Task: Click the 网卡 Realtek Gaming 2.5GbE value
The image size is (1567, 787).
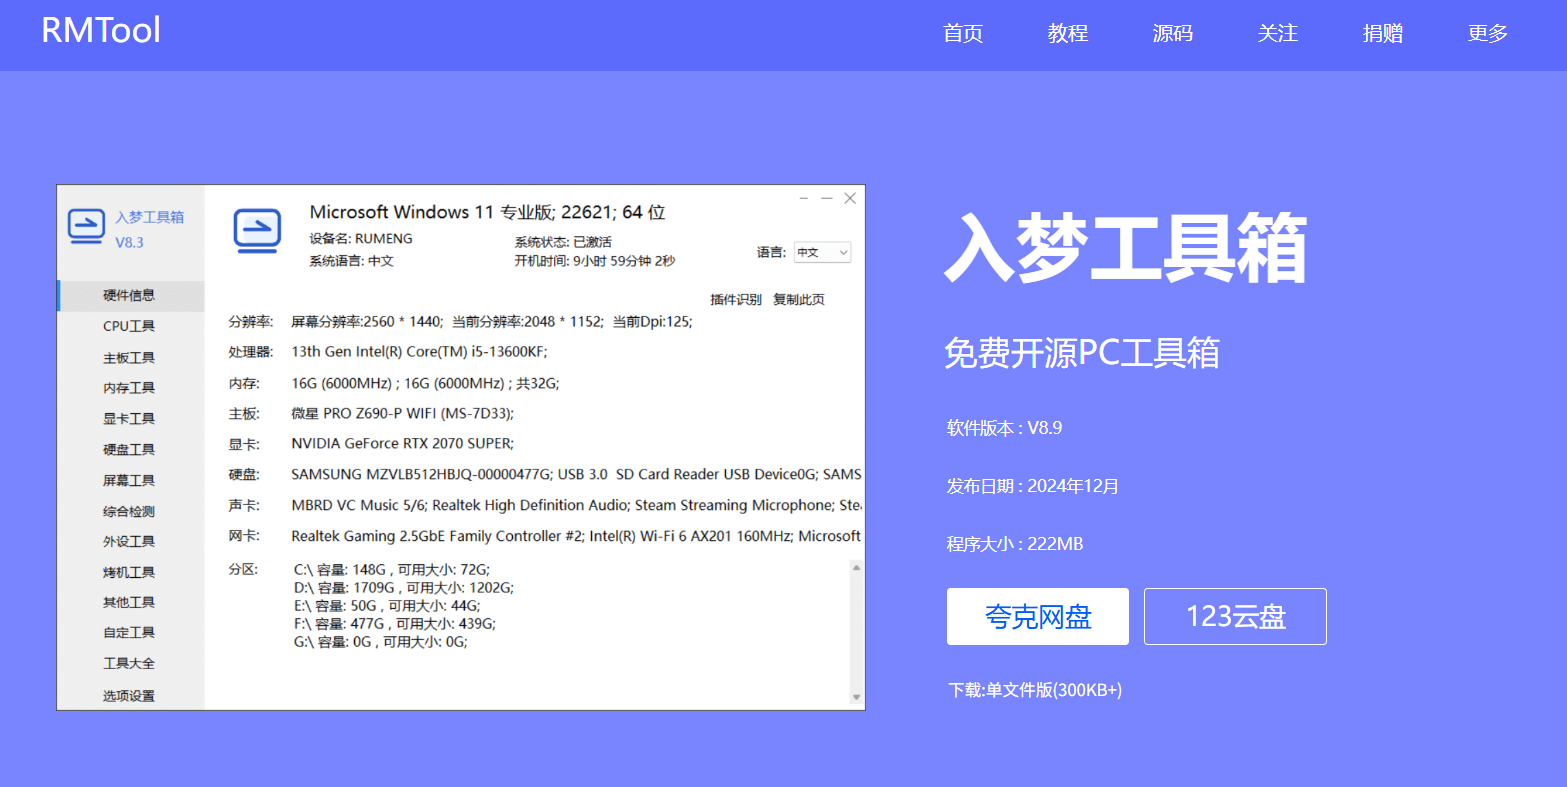Action: pyautogui.click(x=576, y=536)
